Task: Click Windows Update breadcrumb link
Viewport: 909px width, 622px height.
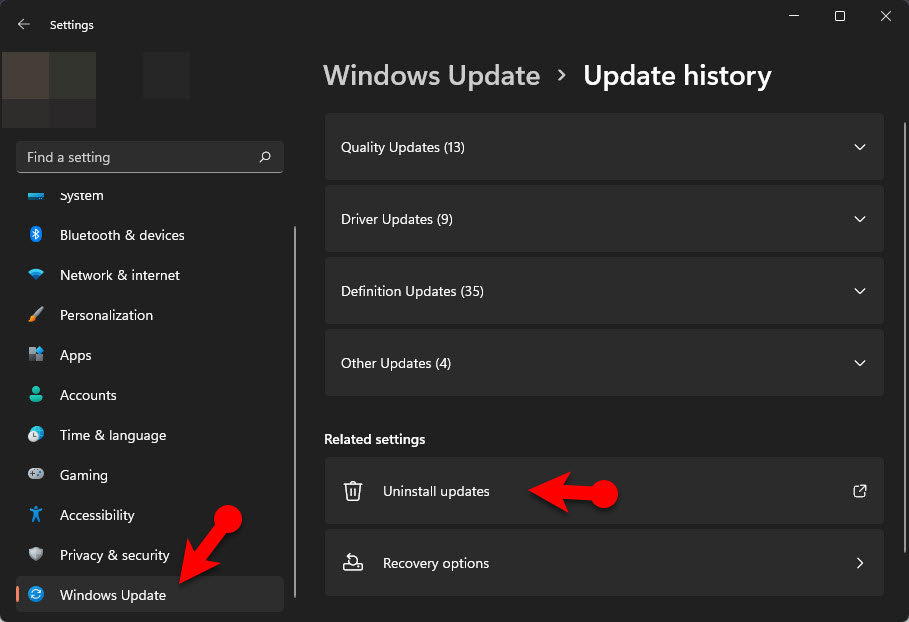Action: pos(431,75)
